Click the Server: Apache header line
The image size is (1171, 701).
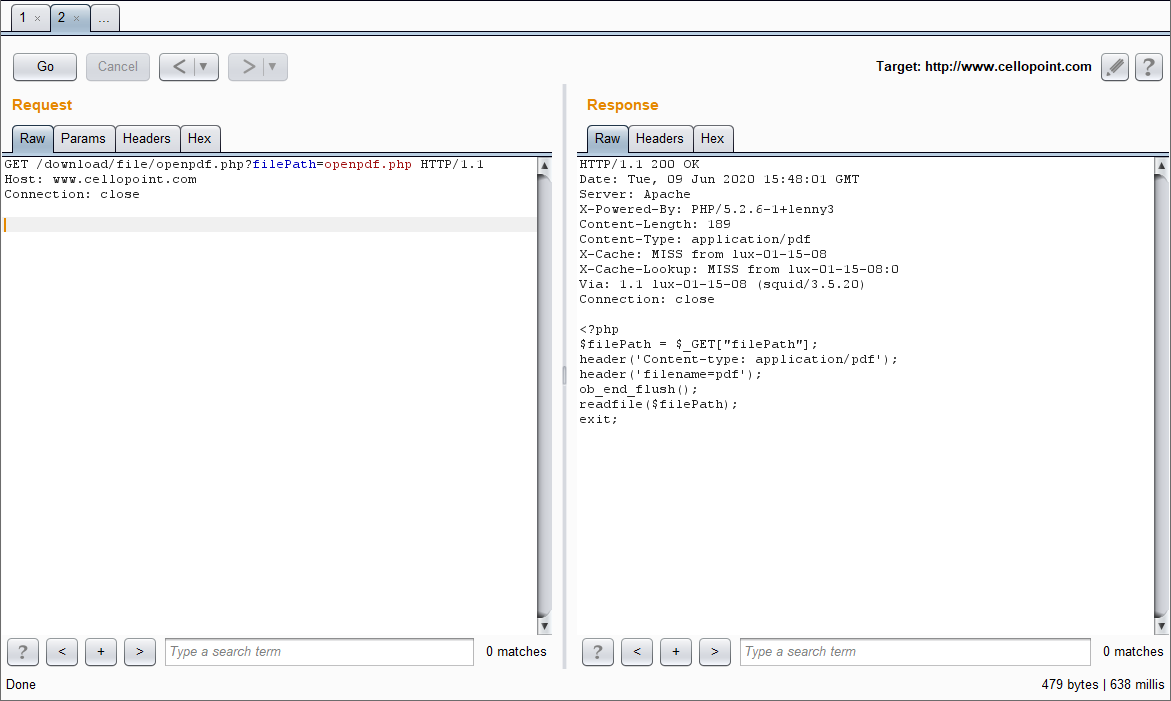click(x=635, y=194)
